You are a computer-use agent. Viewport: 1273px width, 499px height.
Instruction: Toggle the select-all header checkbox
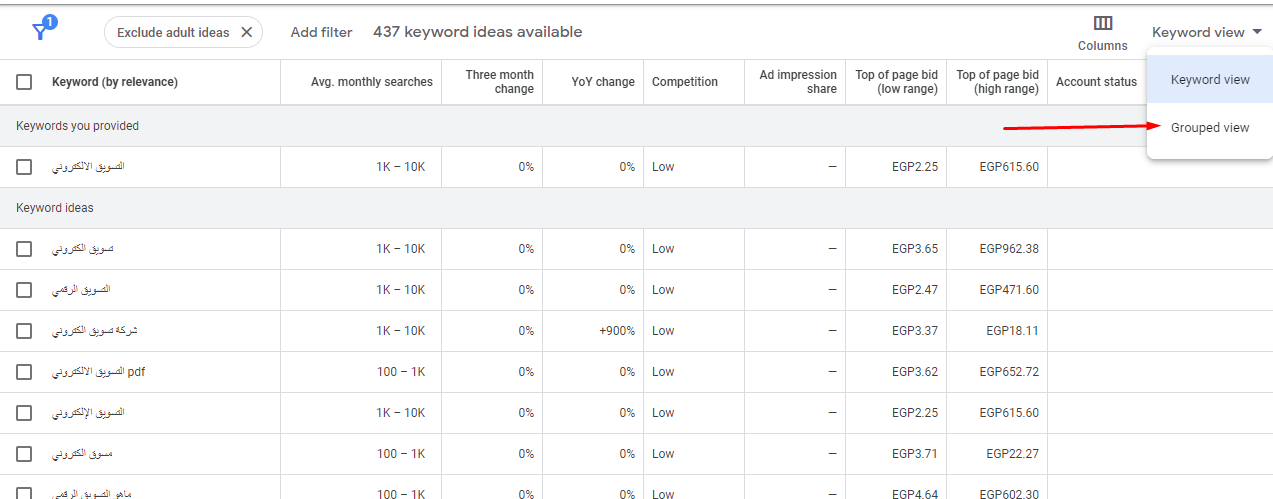[x=24, y=82]
